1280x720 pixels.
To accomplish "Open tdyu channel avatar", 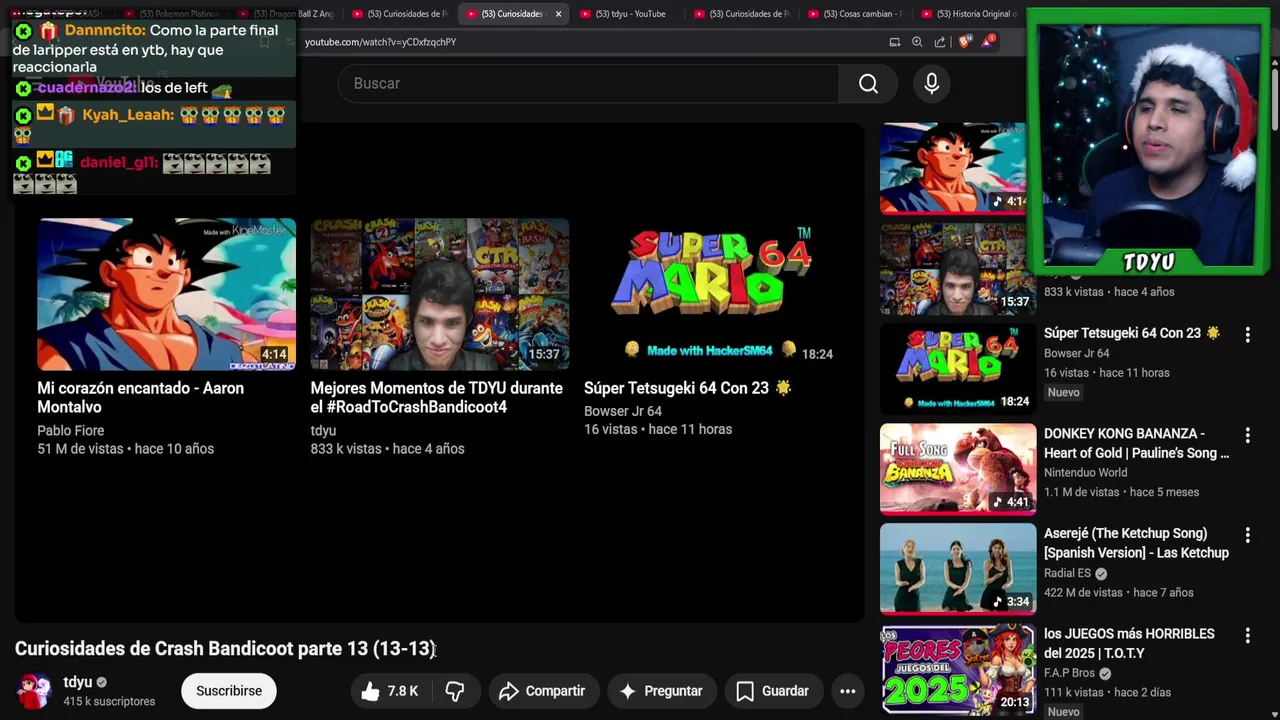I will point(33,691).
